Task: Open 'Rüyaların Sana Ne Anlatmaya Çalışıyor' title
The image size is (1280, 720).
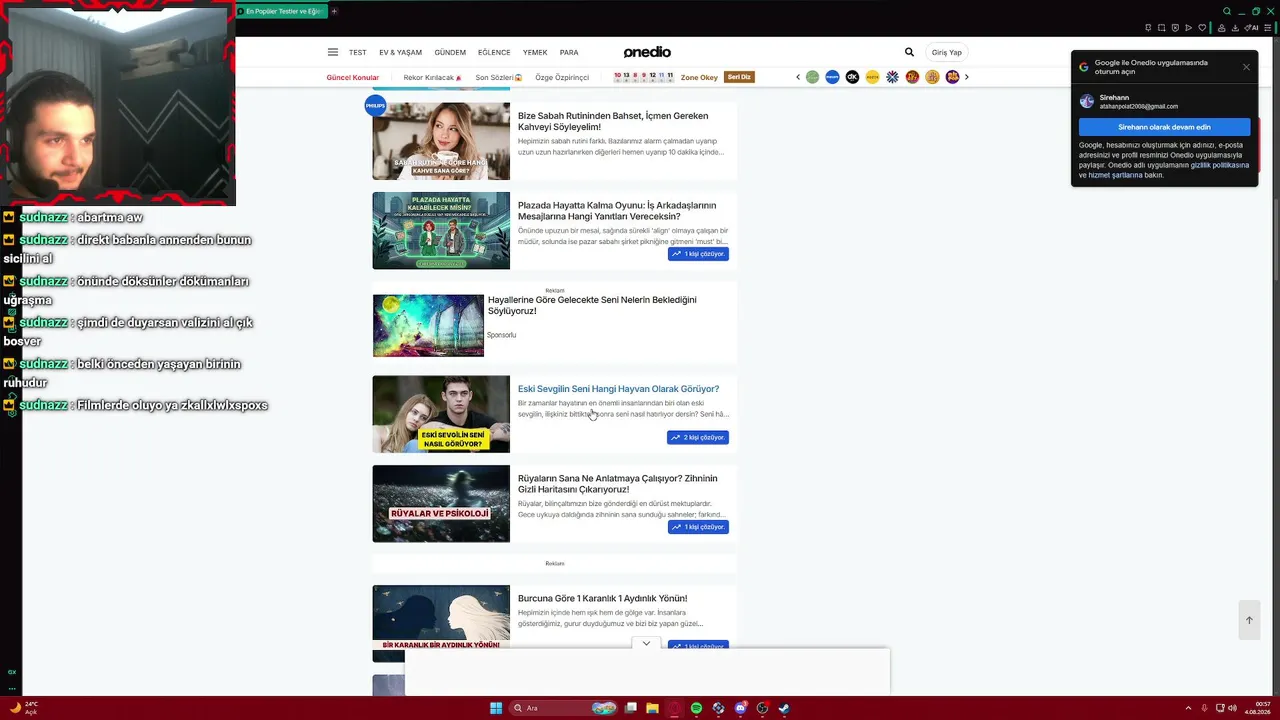Action: pyautogui.click(x=617, y=484)
